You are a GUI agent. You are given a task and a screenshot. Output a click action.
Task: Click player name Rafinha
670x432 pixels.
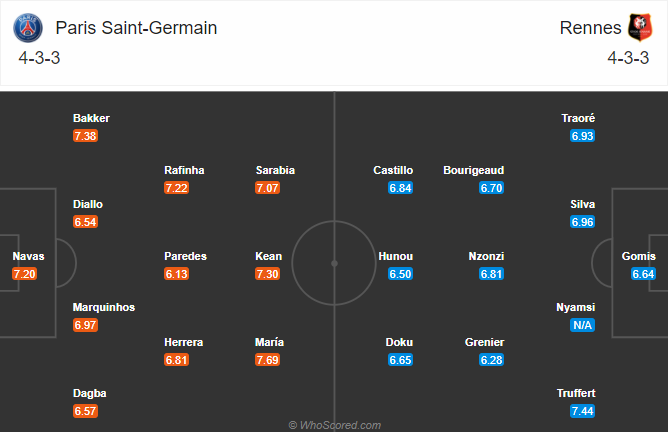[184, 170]
